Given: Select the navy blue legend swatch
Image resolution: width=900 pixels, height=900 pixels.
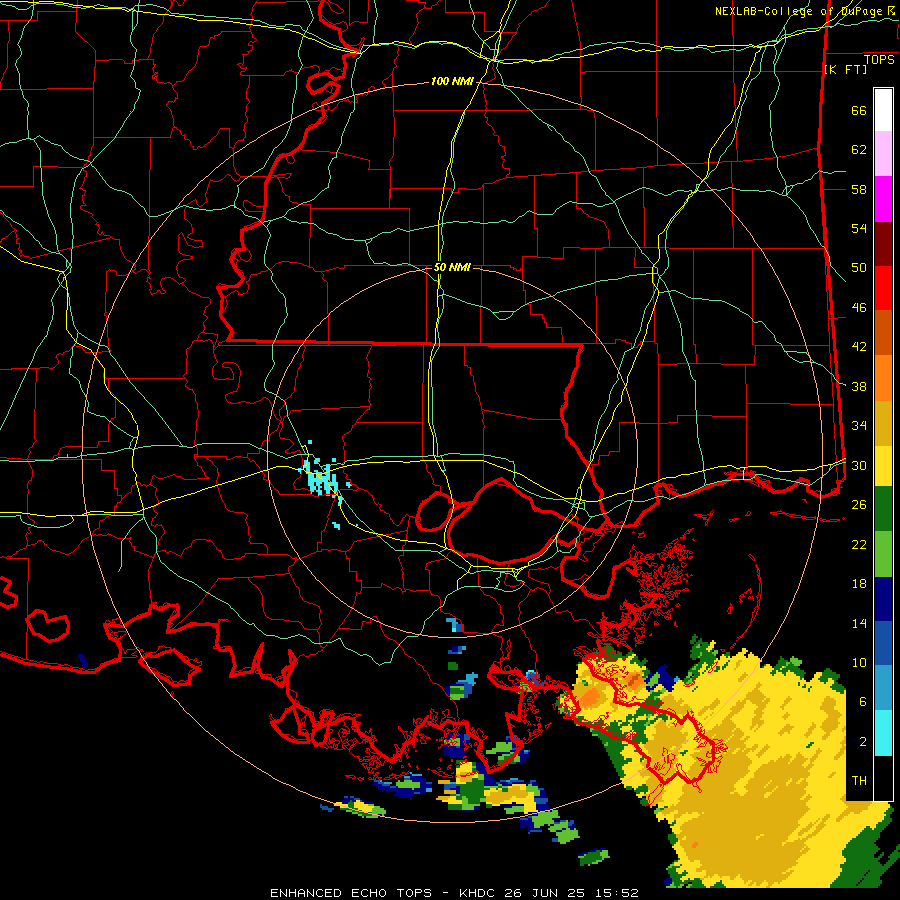Looking at the screenshot, I should 883,599.
